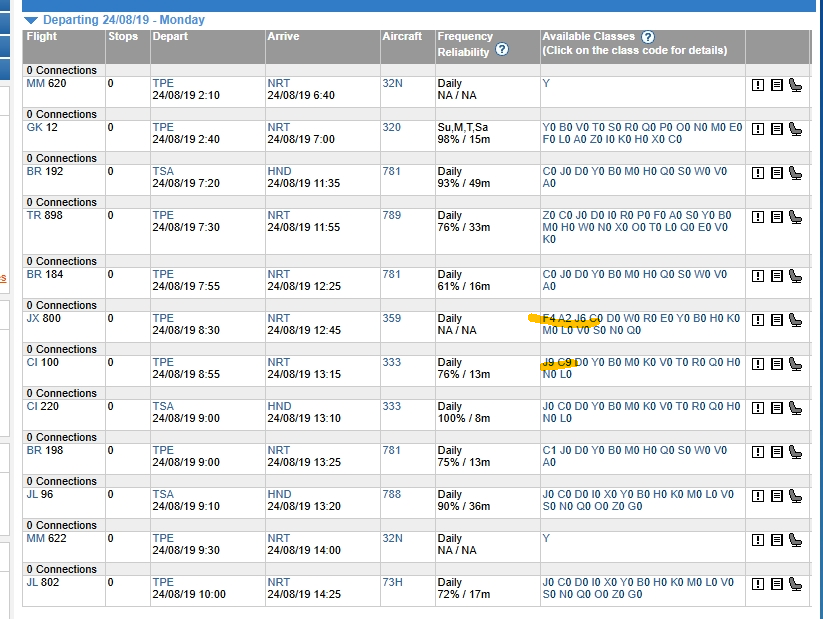Click departure time 24/08/19 8:30
This screenshot has width=823, height=619.
click(186, 330)
